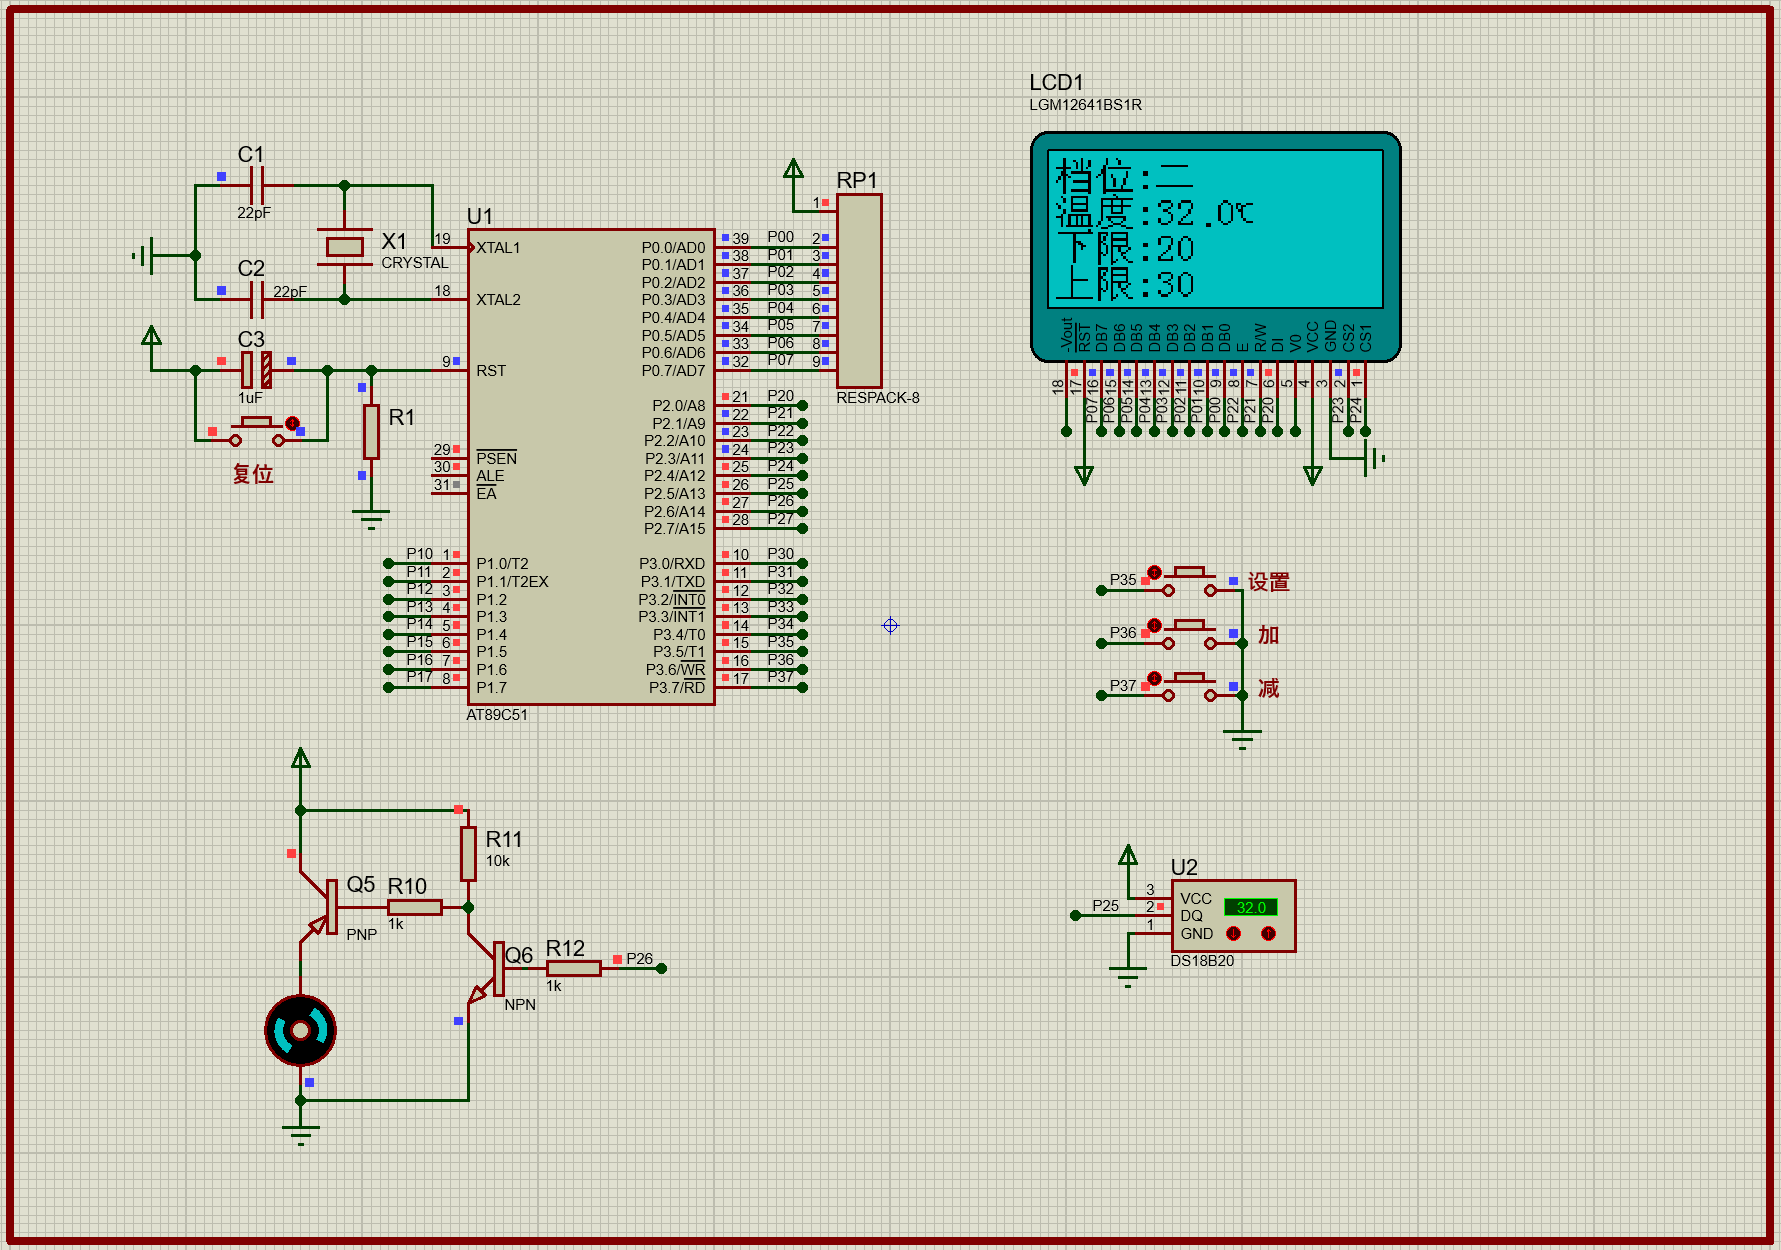Select resistor R10 symbol
The height and width of the screenshot is (1250, 1781).
tap(415, 907)
